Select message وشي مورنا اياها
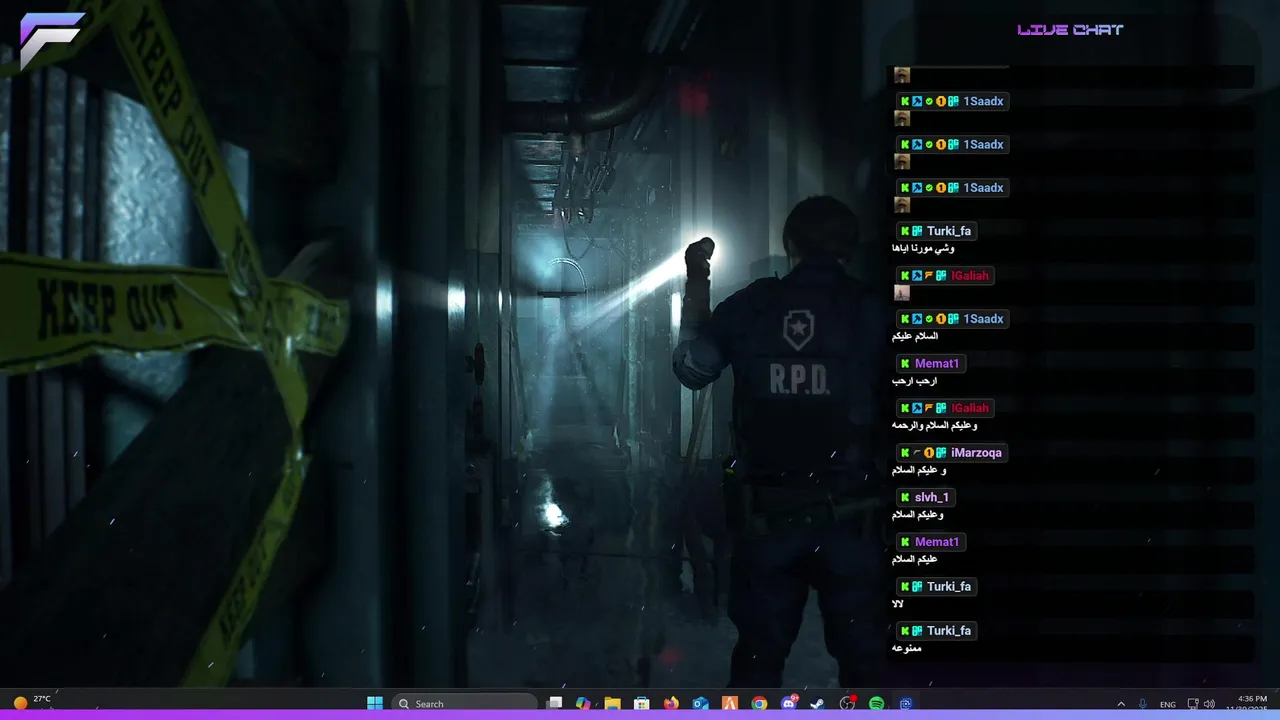Image resolution: width=1280 pixels, height=720 pixels. coord(923,248)
